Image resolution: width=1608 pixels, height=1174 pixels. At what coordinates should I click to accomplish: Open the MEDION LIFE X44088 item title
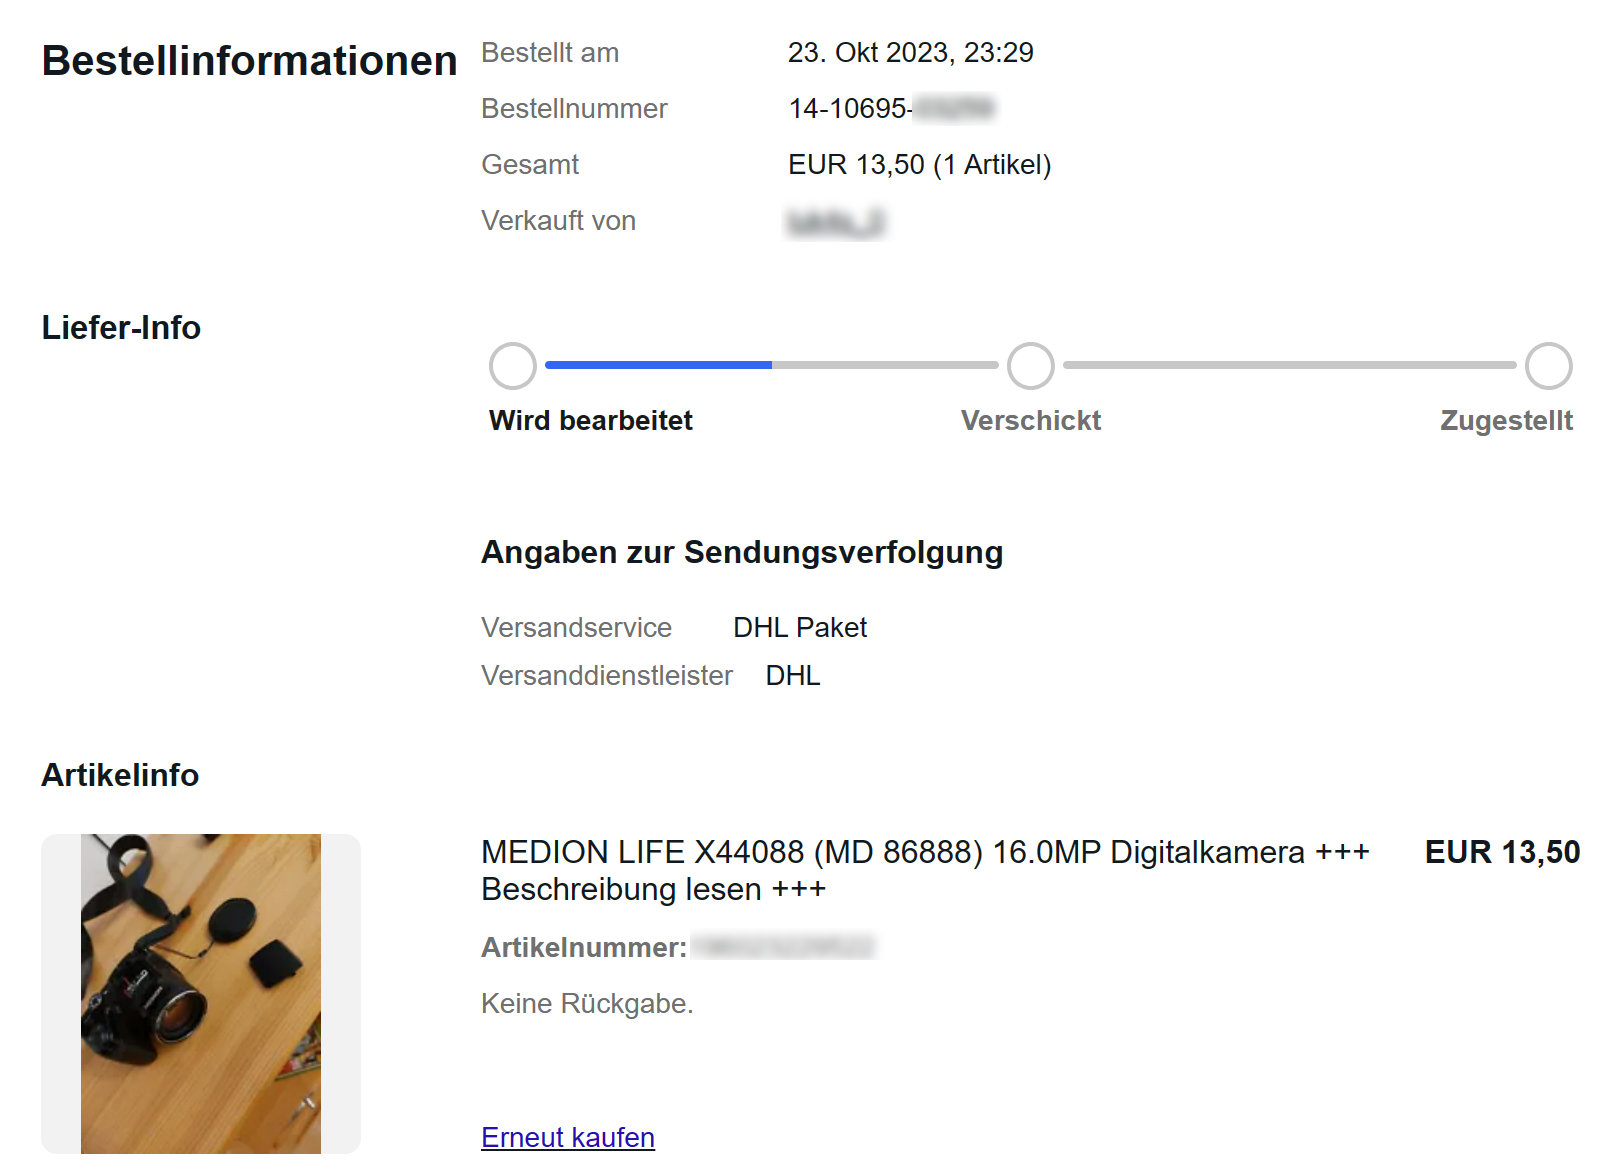(x=925, y=870)
